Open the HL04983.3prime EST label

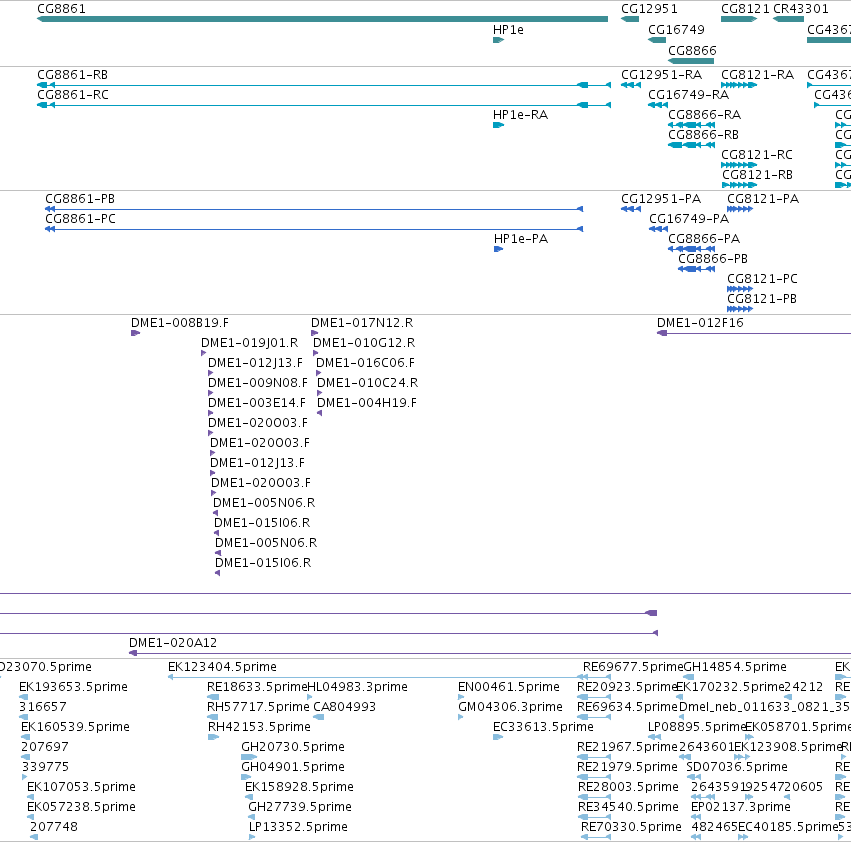pos(358,687)
